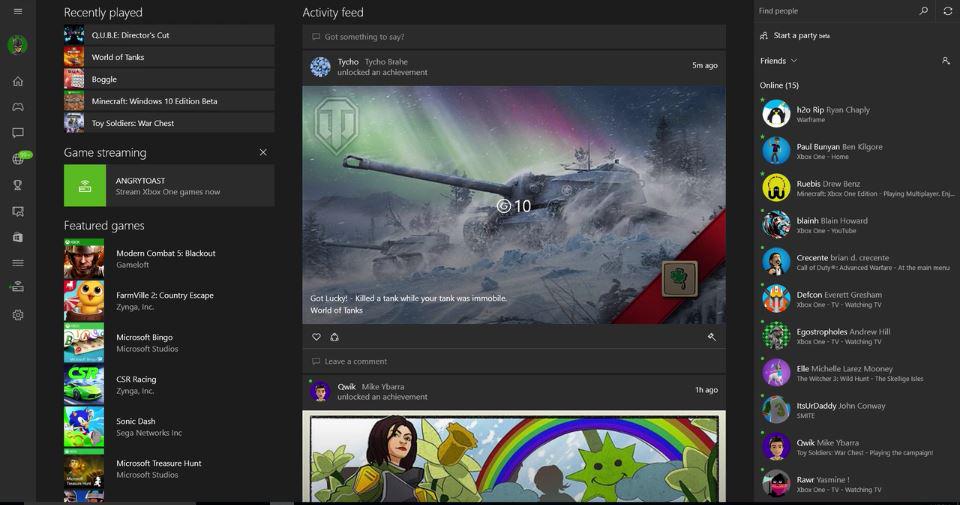The width and height of the screenshot is (961, 505).
Task: Open My games controller icon
Action: pos(18,107)
